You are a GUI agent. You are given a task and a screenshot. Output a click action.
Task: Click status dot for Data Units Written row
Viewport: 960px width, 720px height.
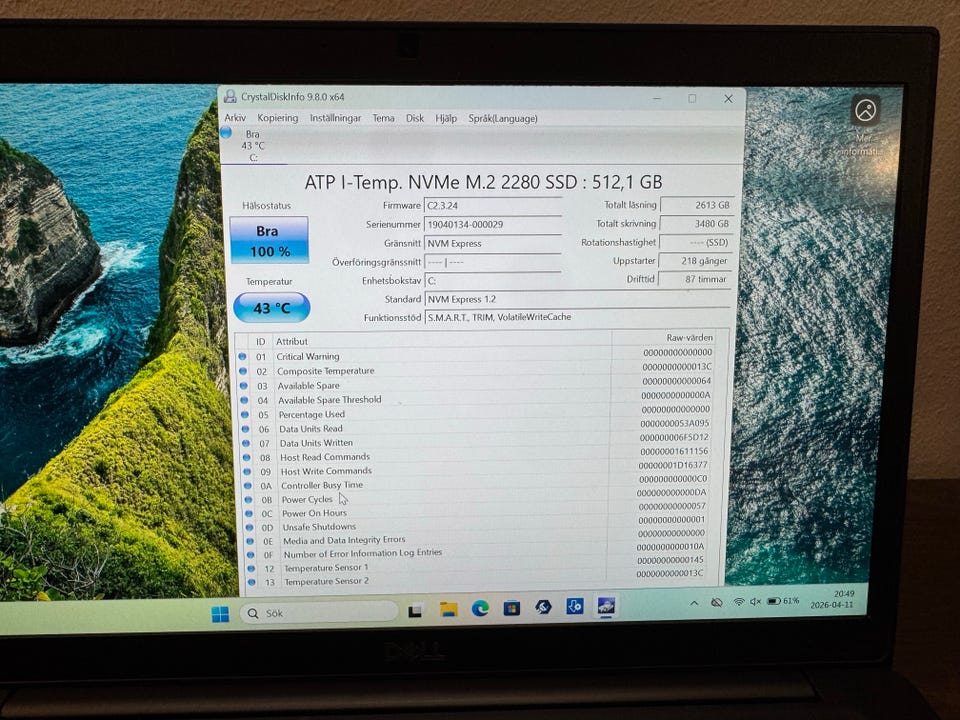(246, 443)
